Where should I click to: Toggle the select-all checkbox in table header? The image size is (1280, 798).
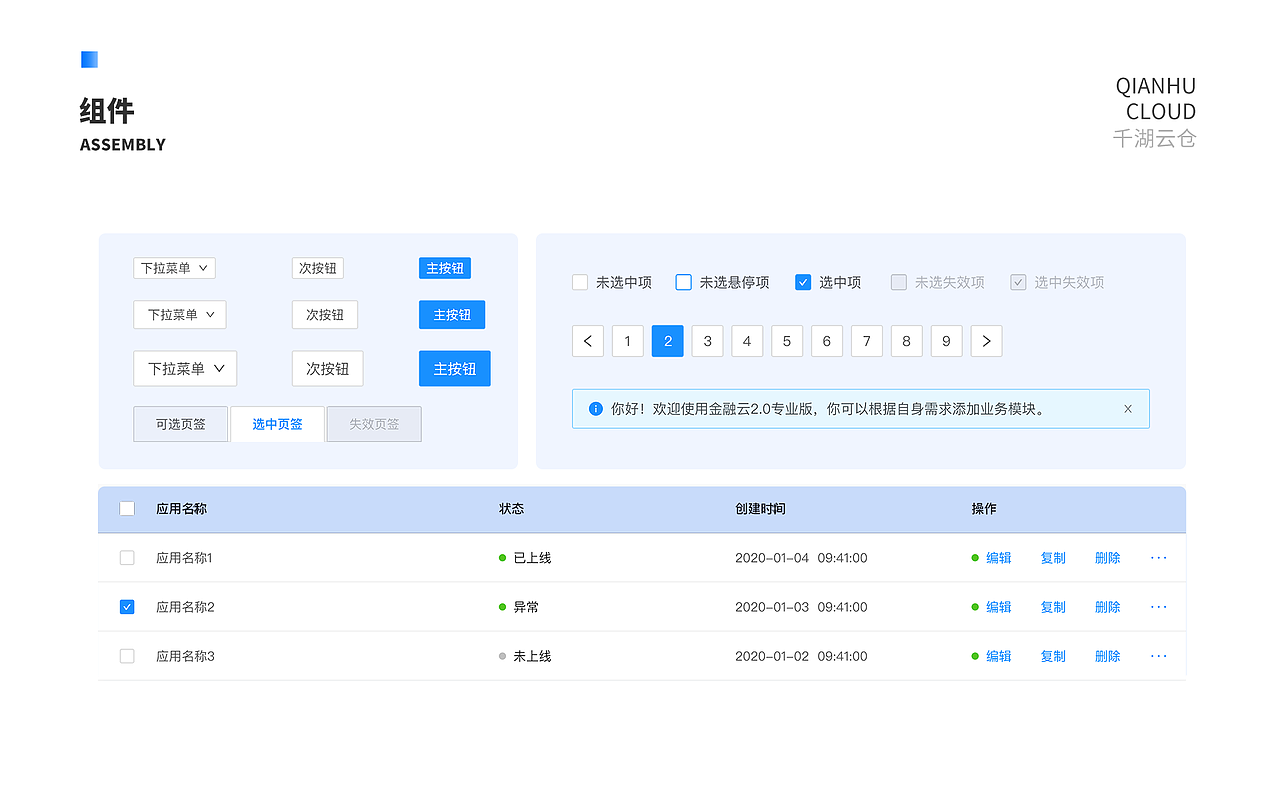127,508
